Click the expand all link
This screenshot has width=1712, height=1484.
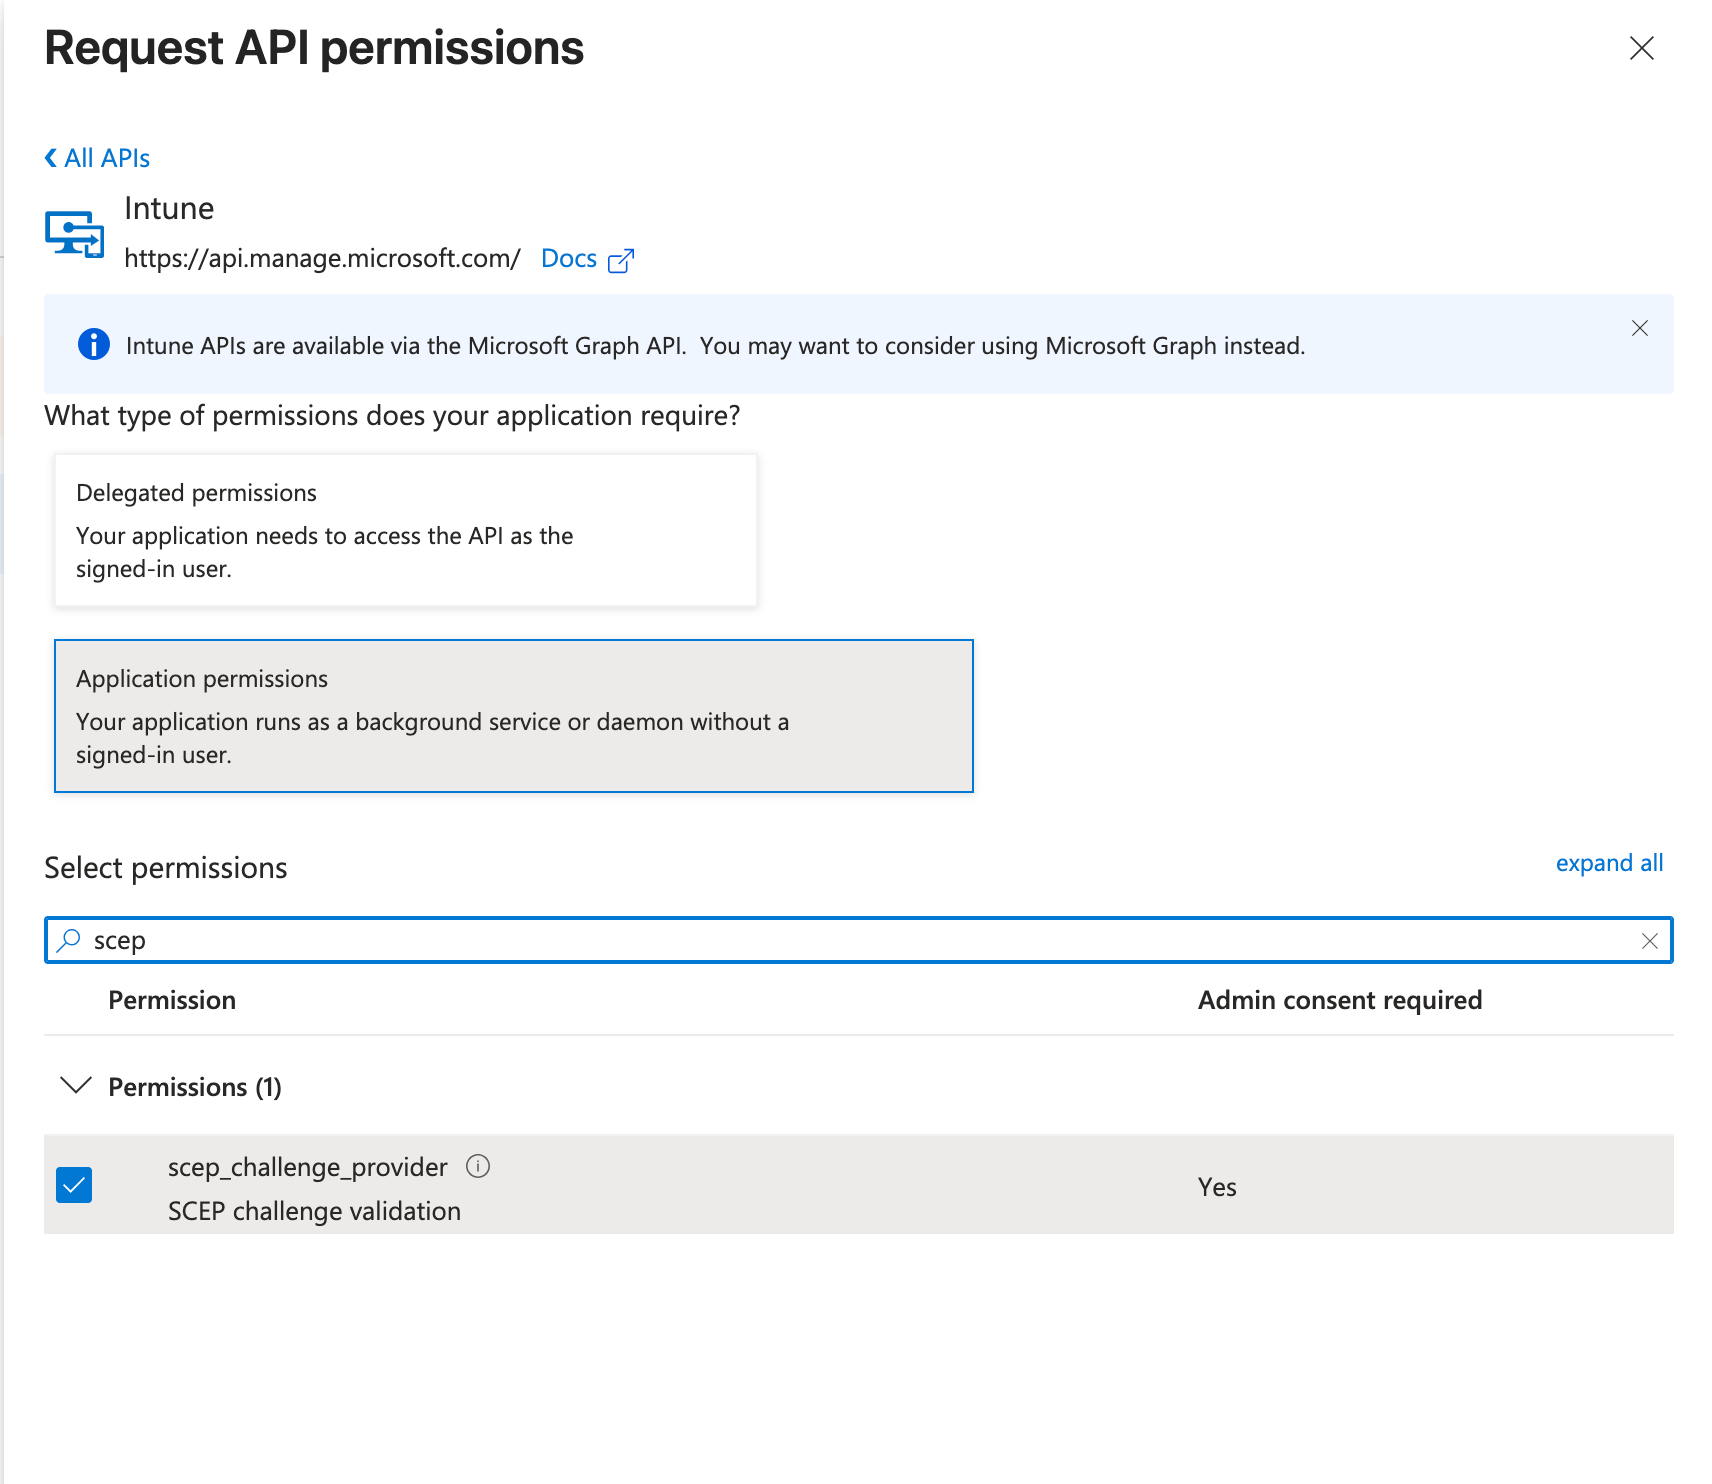(x=1609, y=862)
